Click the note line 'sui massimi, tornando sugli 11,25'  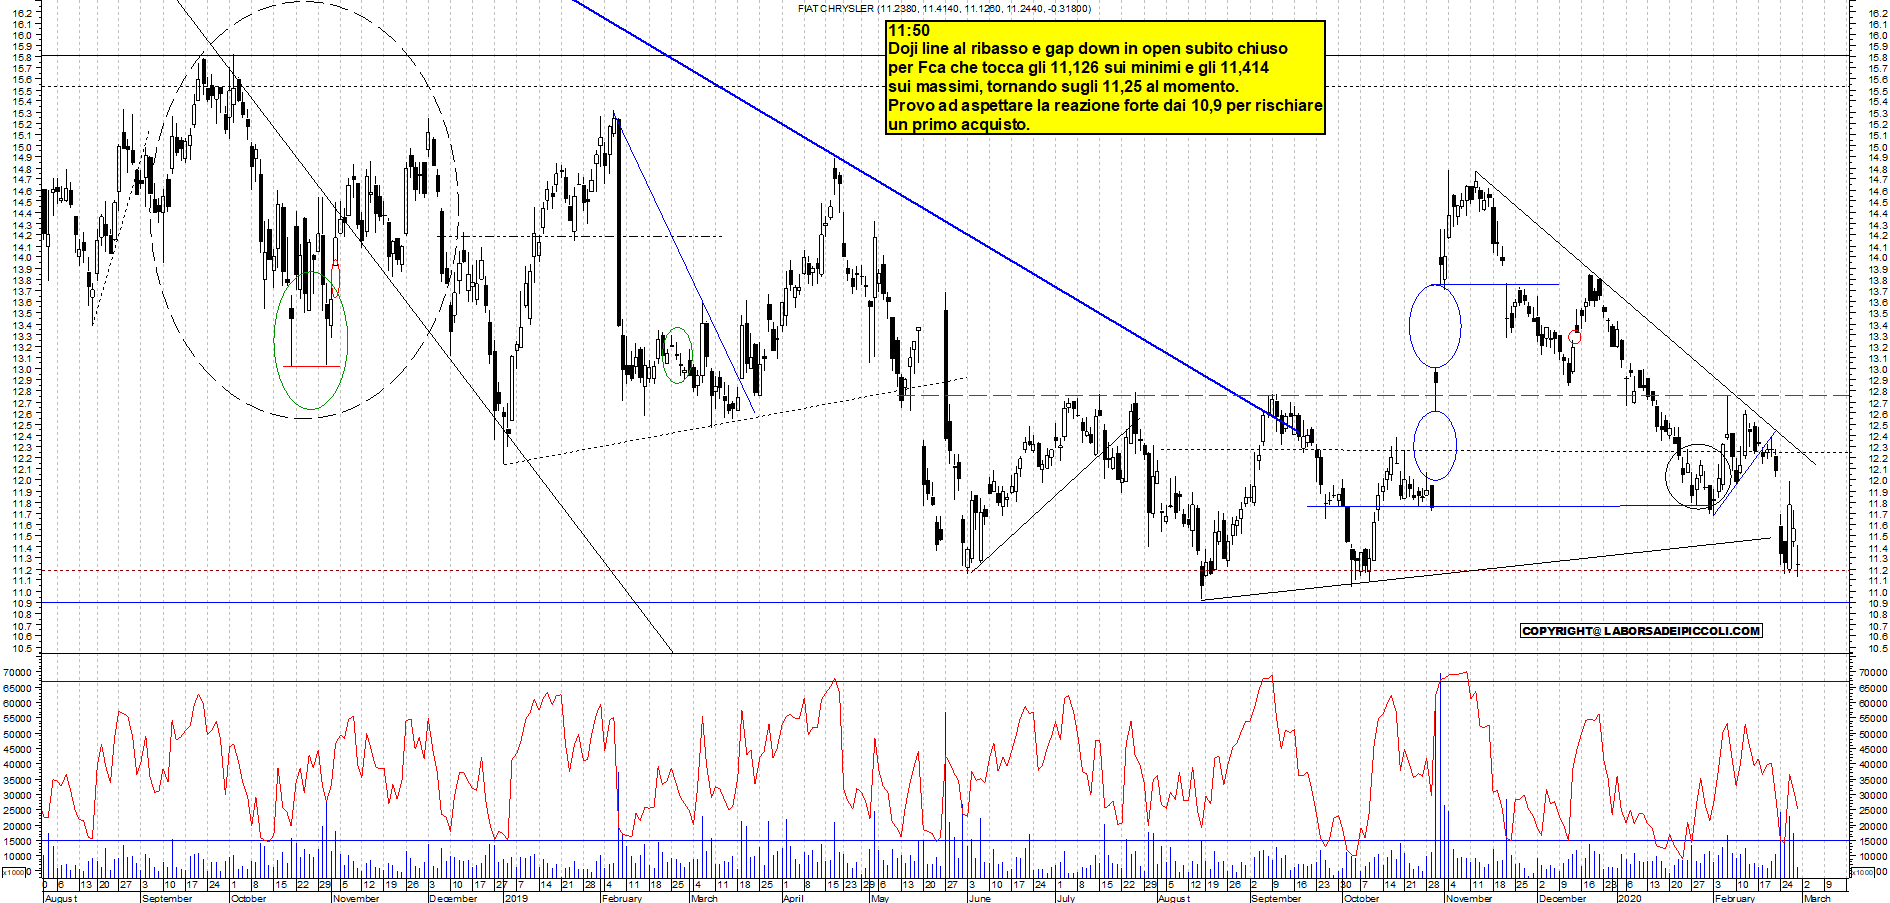(x=1063, y=87)
